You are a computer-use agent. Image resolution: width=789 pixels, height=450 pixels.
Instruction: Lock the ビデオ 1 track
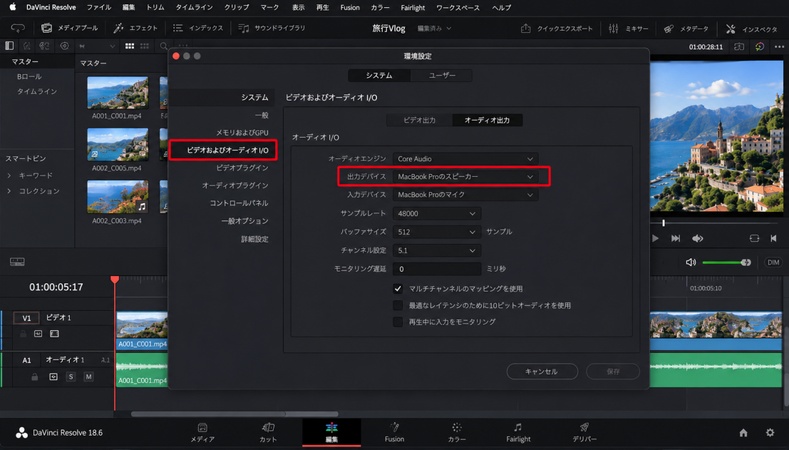(23, 334)
